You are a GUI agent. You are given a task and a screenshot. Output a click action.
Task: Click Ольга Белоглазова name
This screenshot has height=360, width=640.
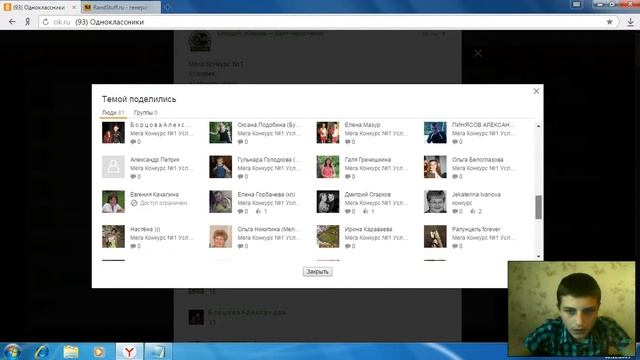(x=478, y=160)
